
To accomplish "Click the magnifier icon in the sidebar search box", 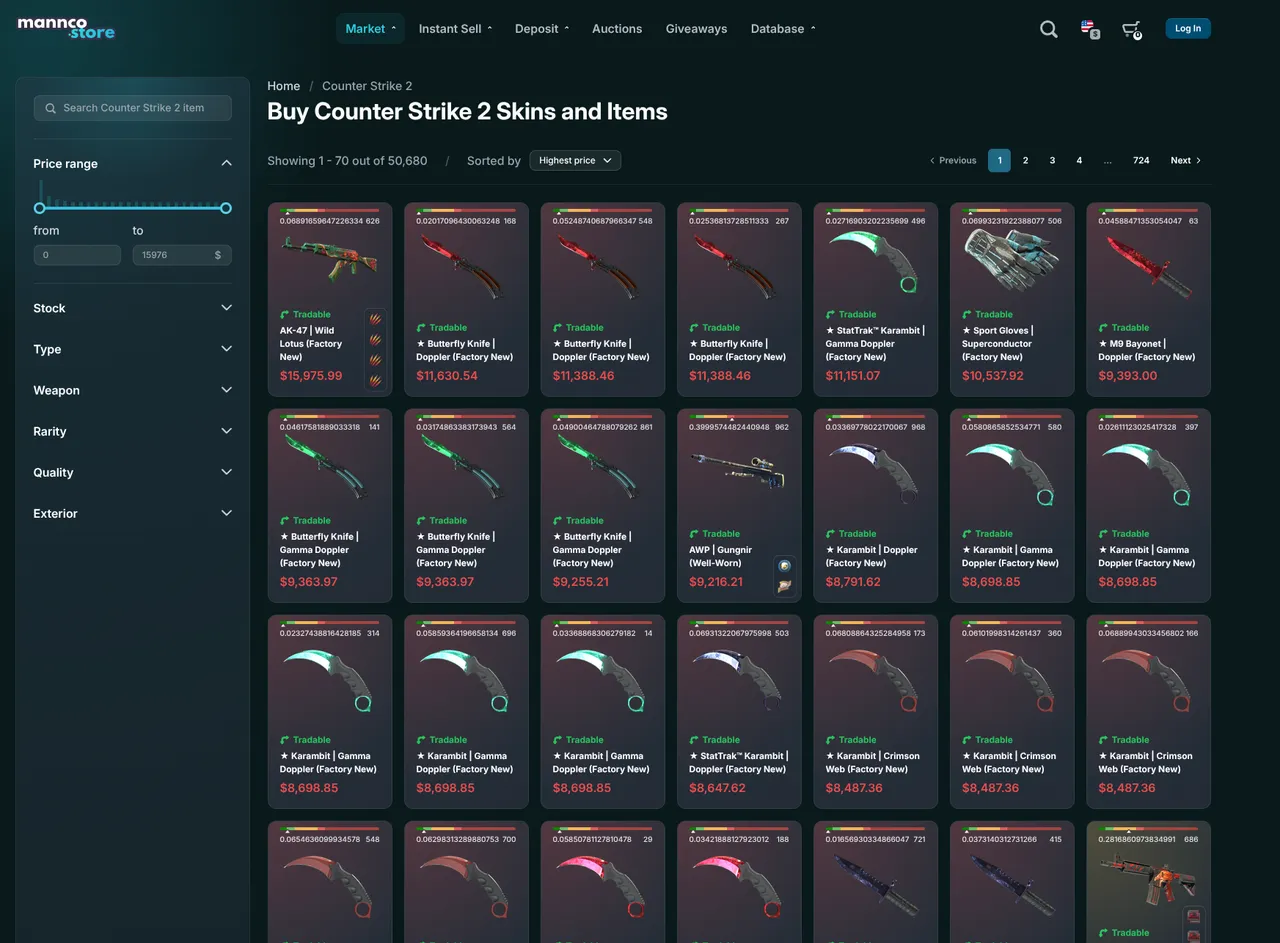I will 51,108.
